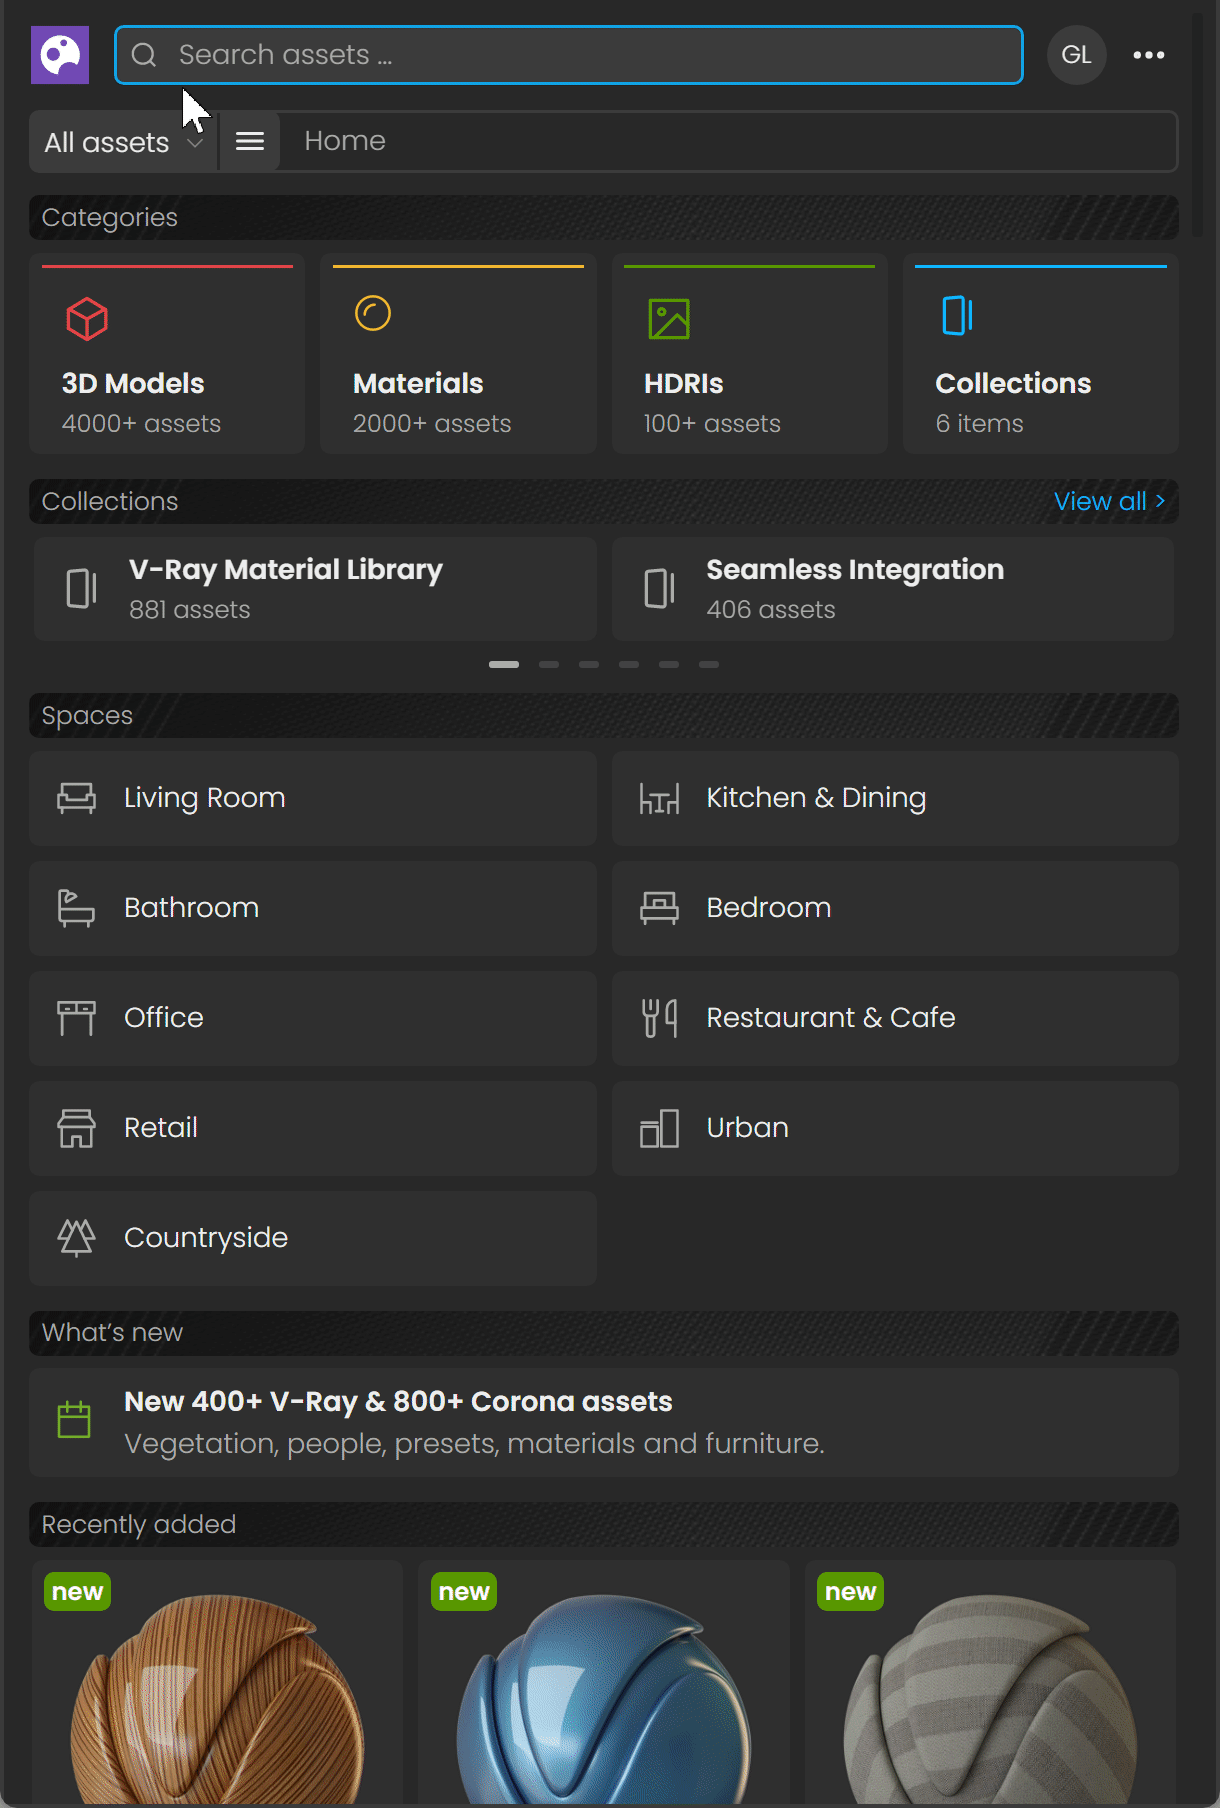The height and width of the screenshot is (1808, 1220).
Task: Click the "406 assets" count text
Action: [x=771, y=610]
